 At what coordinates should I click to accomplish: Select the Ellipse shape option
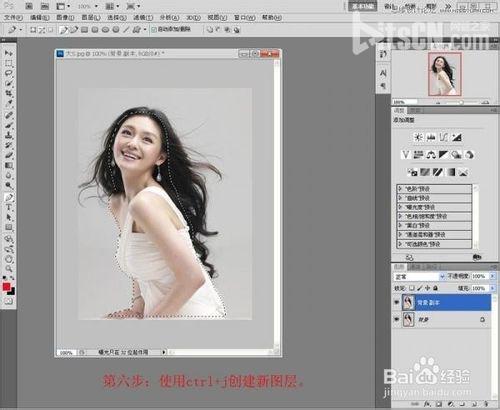(105, 30)
